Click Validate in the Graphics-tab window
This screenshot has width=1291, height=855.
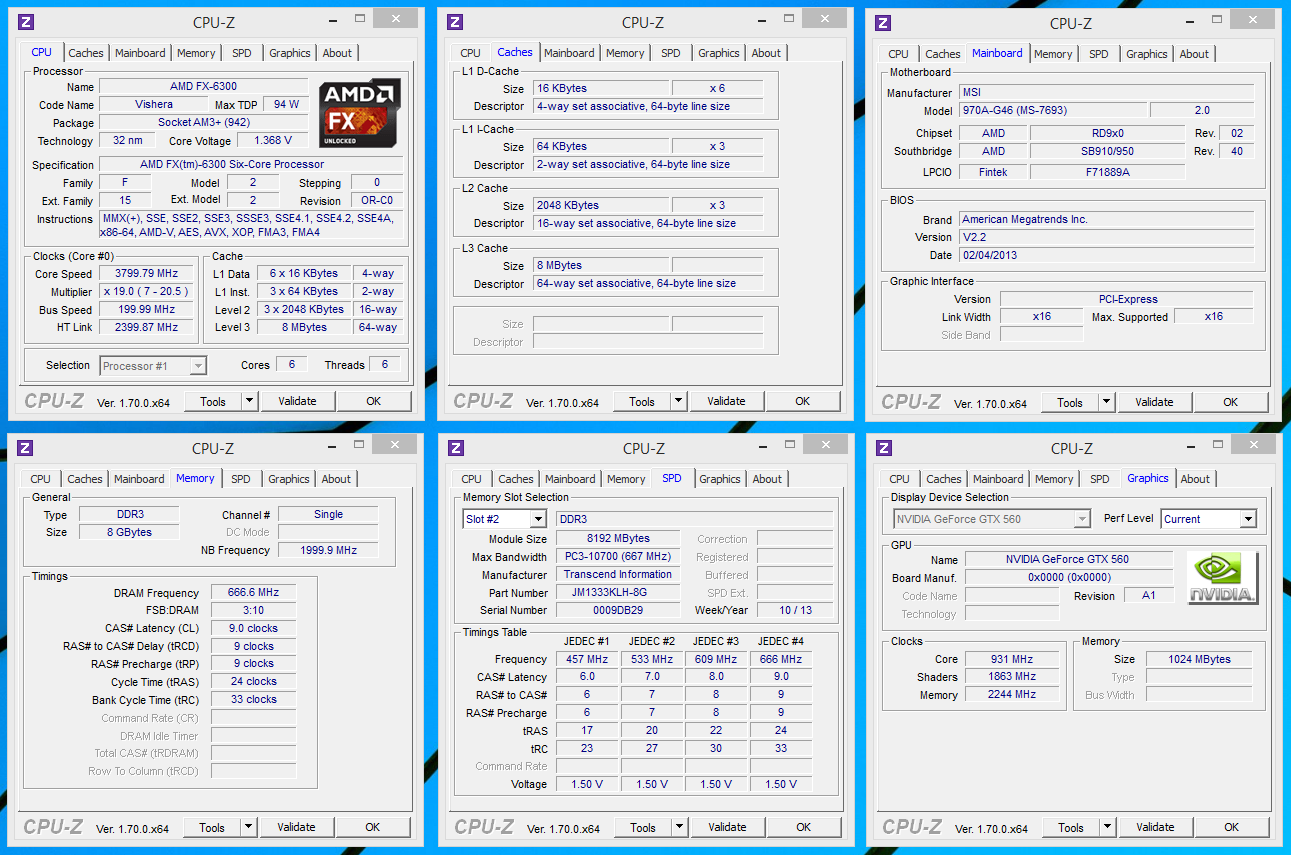(x=1155, y=827)
